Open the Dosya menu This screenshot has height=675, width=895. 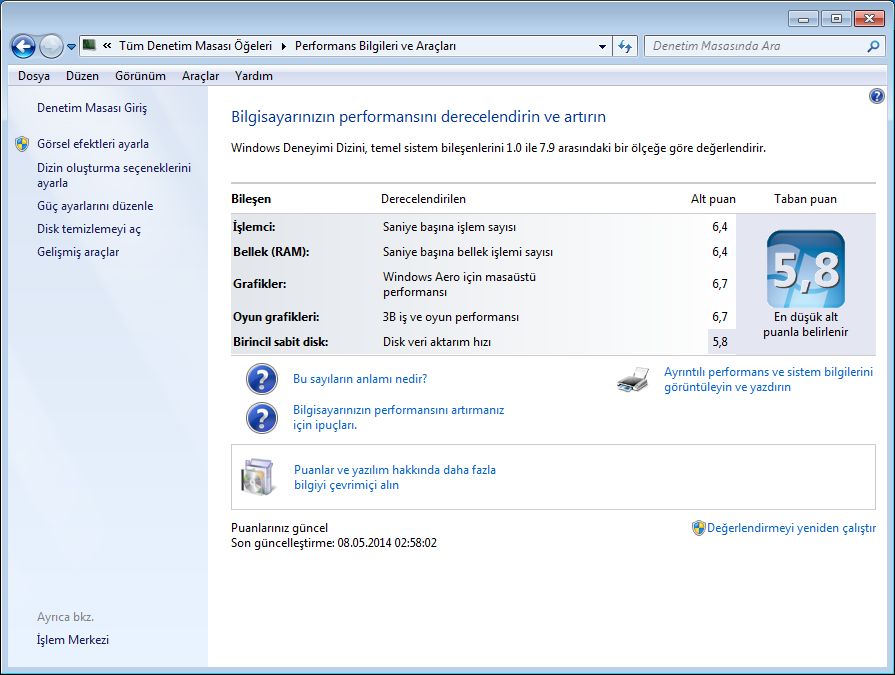coord(34,76)
